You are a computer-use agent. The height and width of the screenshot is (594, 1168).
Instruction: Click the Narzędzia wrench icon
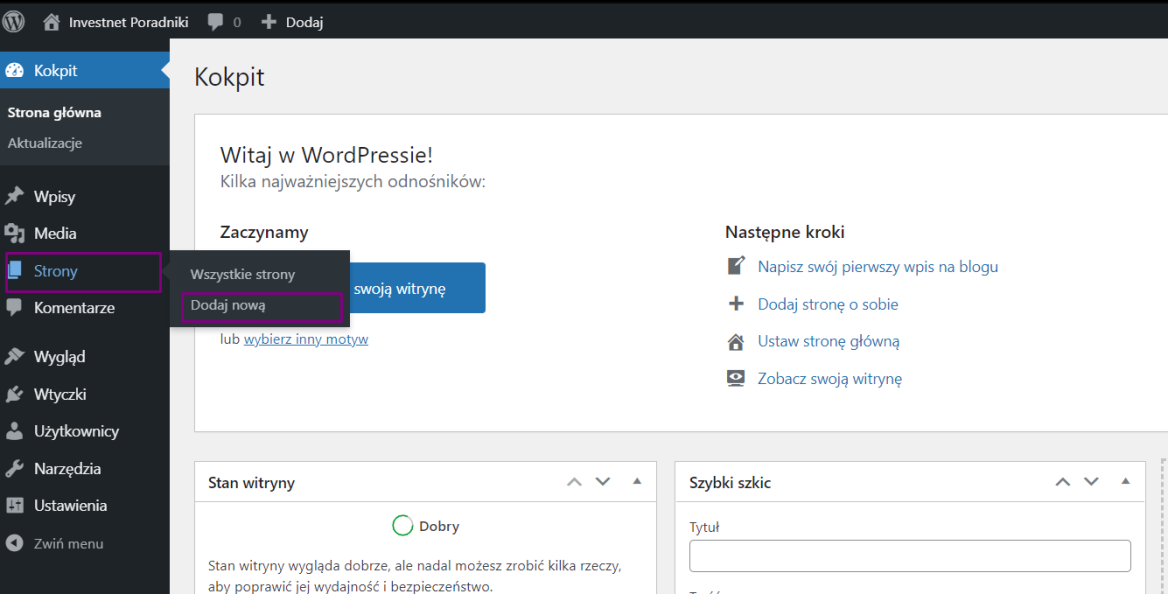click(x=14, y=469)
